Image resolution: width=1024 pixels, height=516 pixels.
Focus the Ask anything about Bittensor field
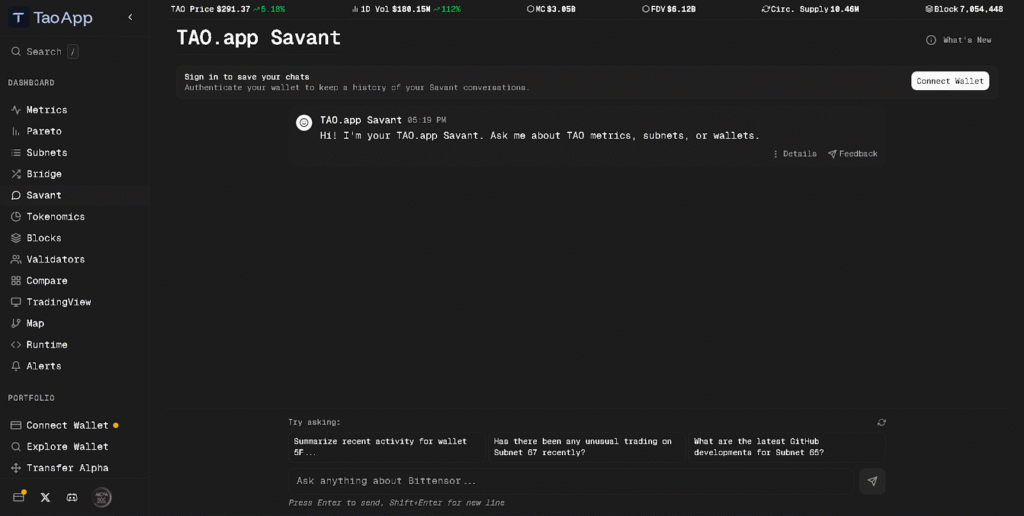[x=570, y=481]
